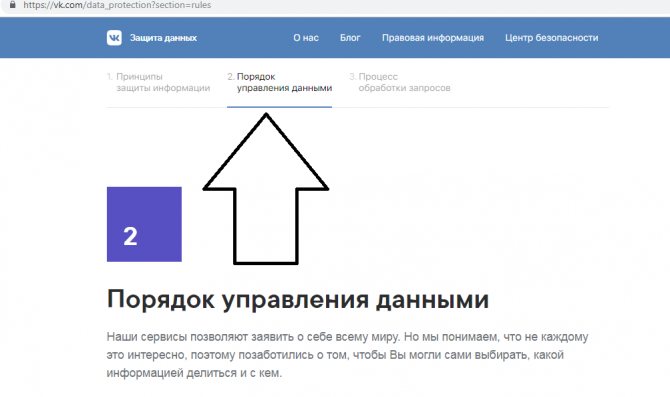The image size is (670, 397).
Task: Click the large black upward arrow graphic
Action: click(x=265, y=188)
